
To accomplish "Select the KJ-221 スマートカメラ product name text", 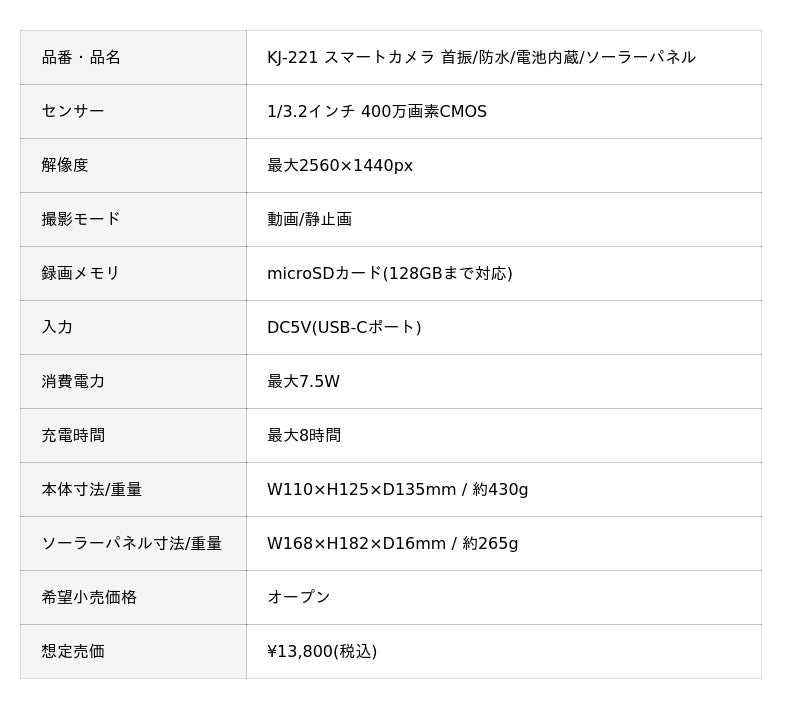I will 351,57.
